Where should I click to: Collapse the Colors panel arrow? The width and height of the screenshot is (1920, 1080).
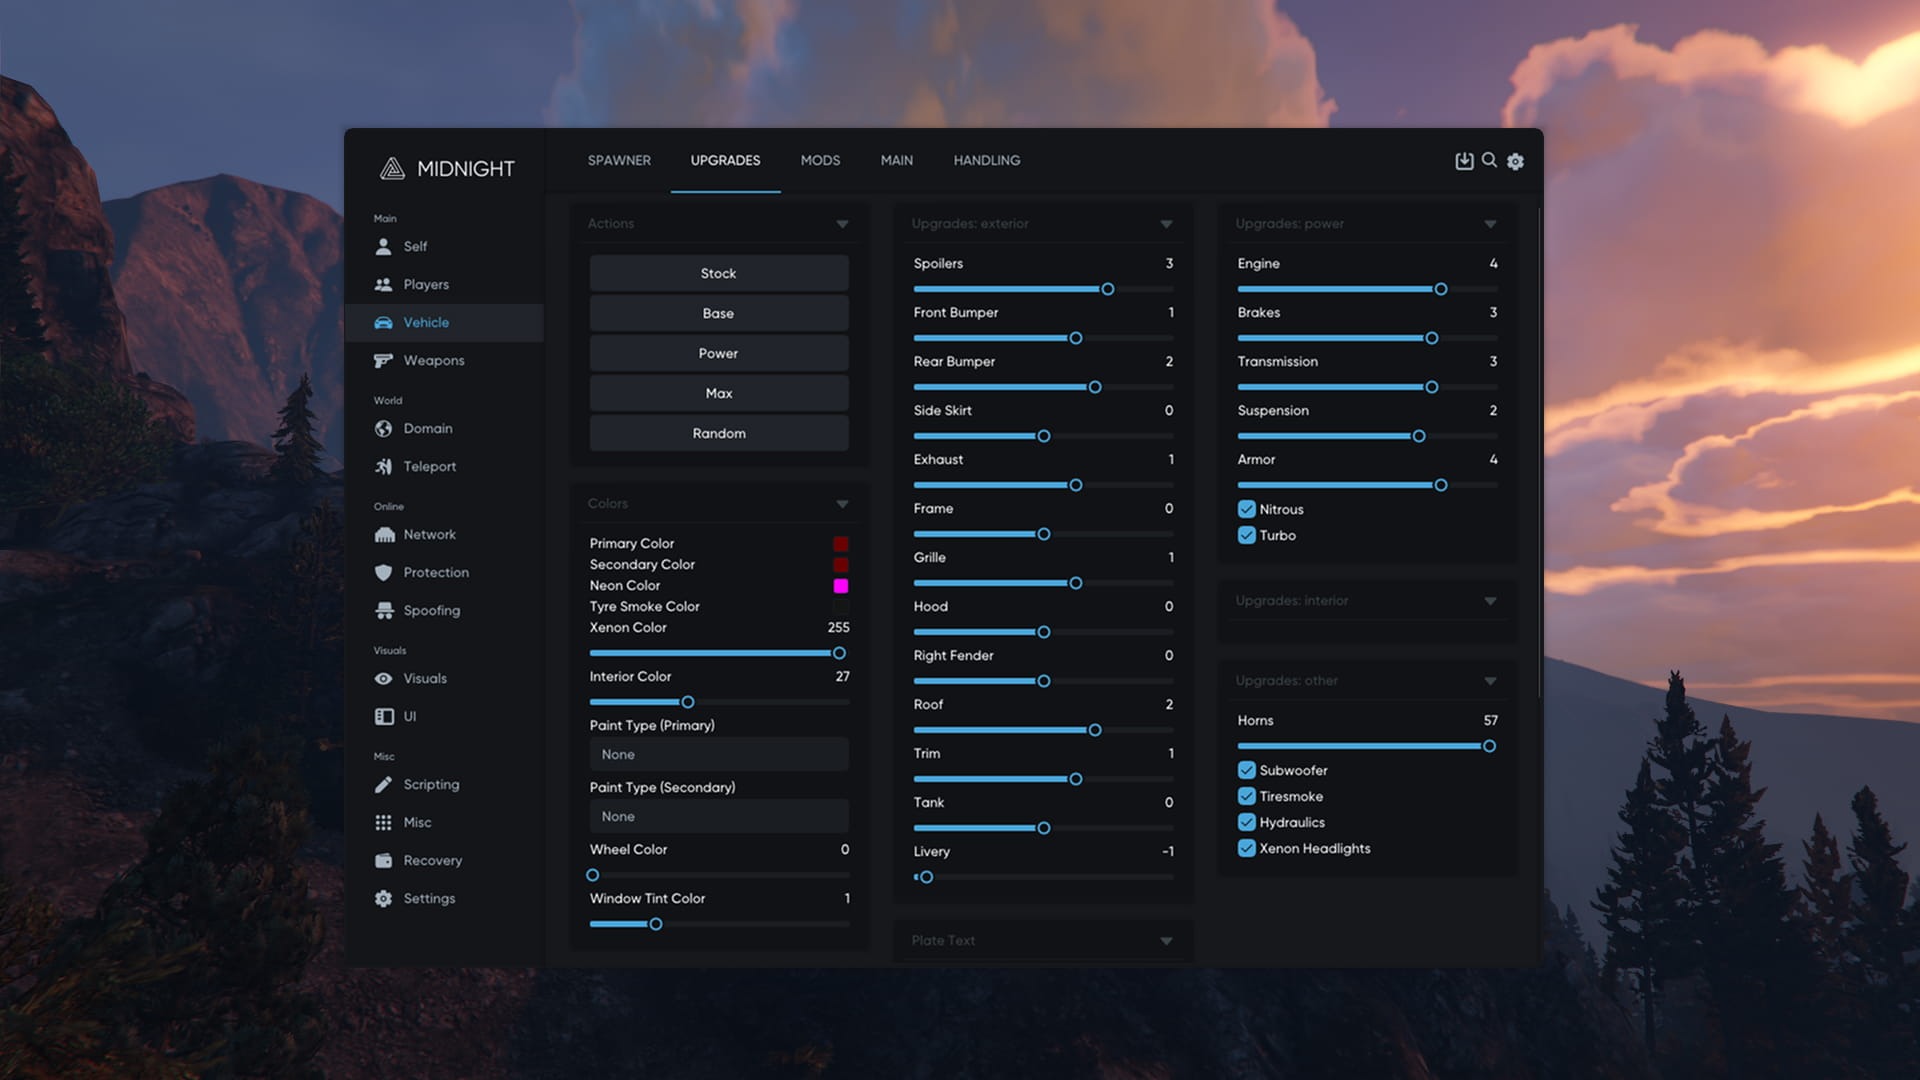click(842, 504)
